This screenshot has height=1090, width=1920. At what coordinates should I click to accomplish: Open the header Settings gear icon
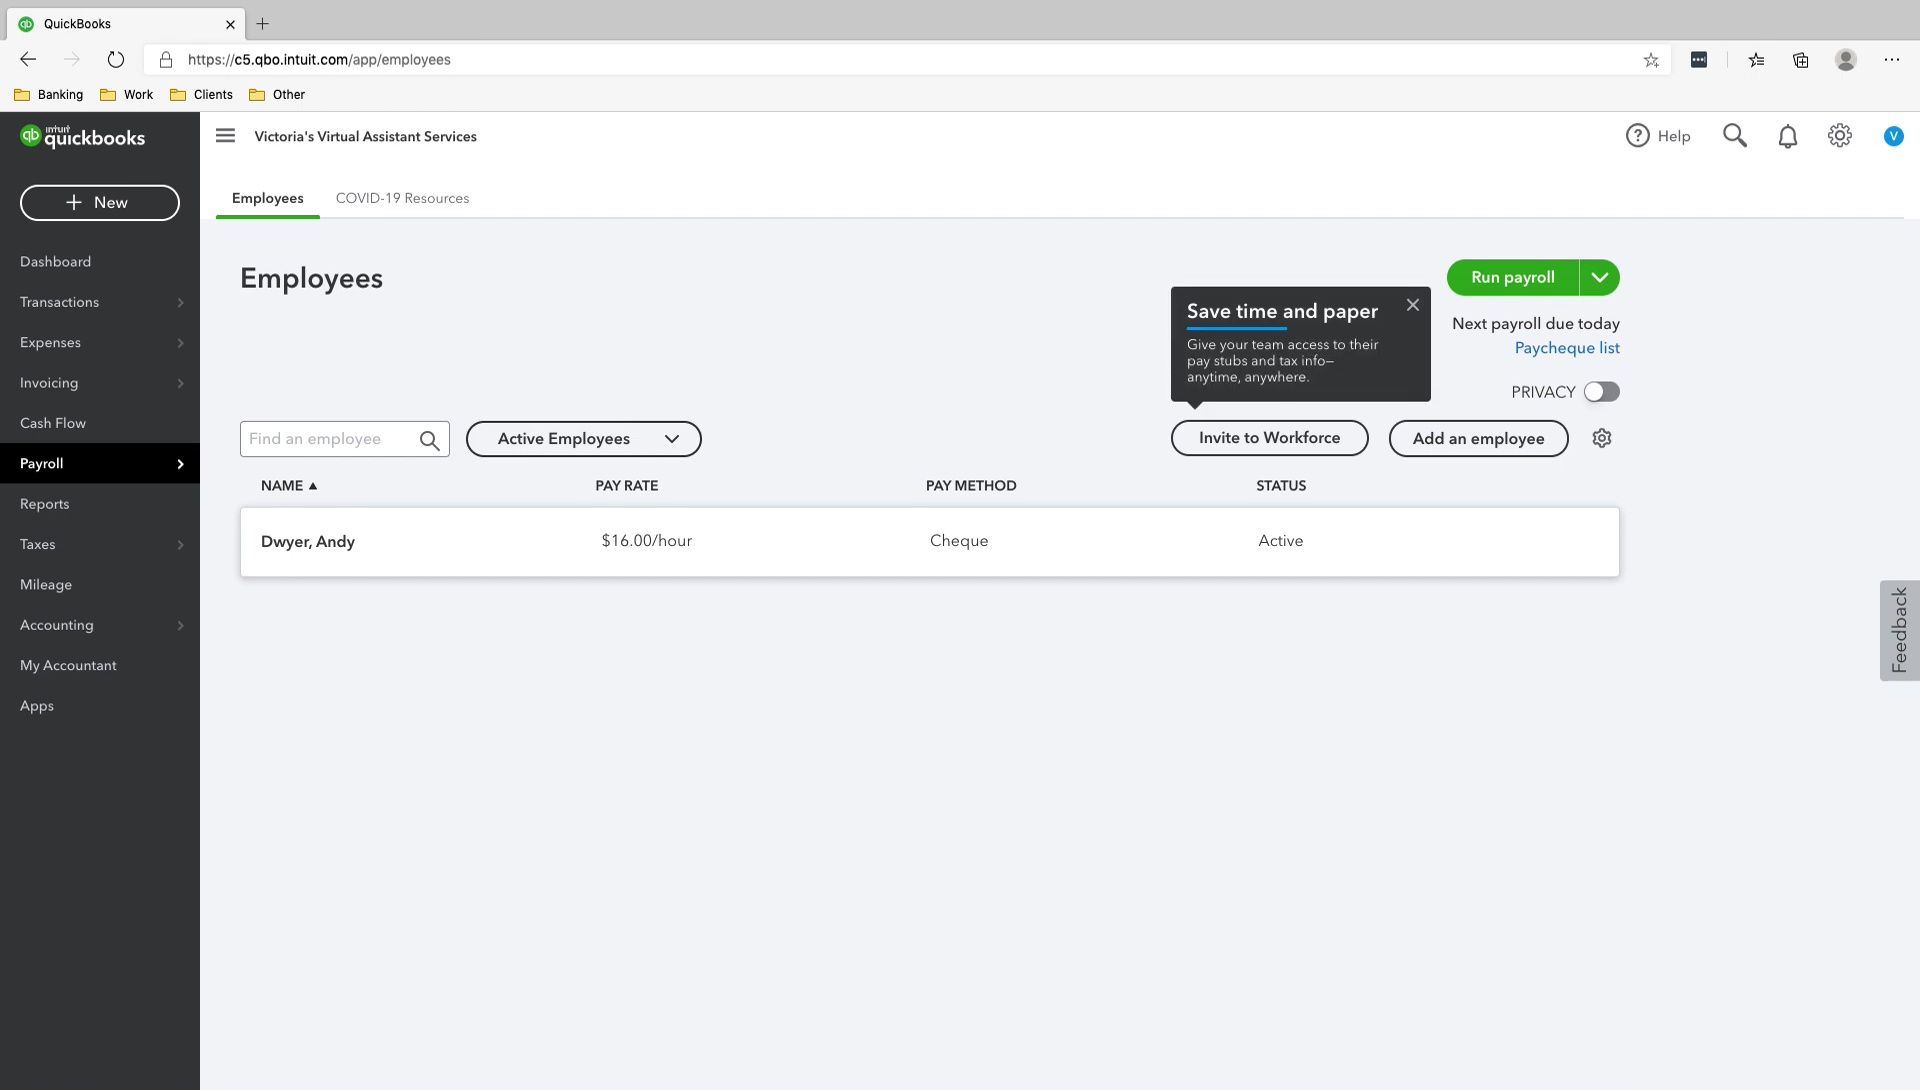(x=1840, y=136)
